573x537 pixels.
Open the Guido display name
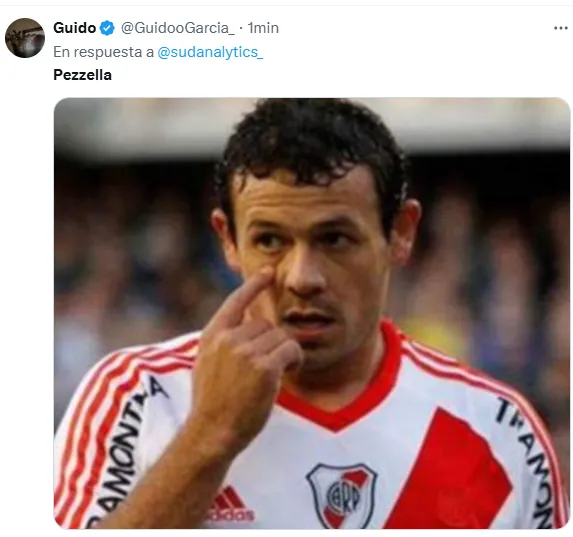point(75,28)
